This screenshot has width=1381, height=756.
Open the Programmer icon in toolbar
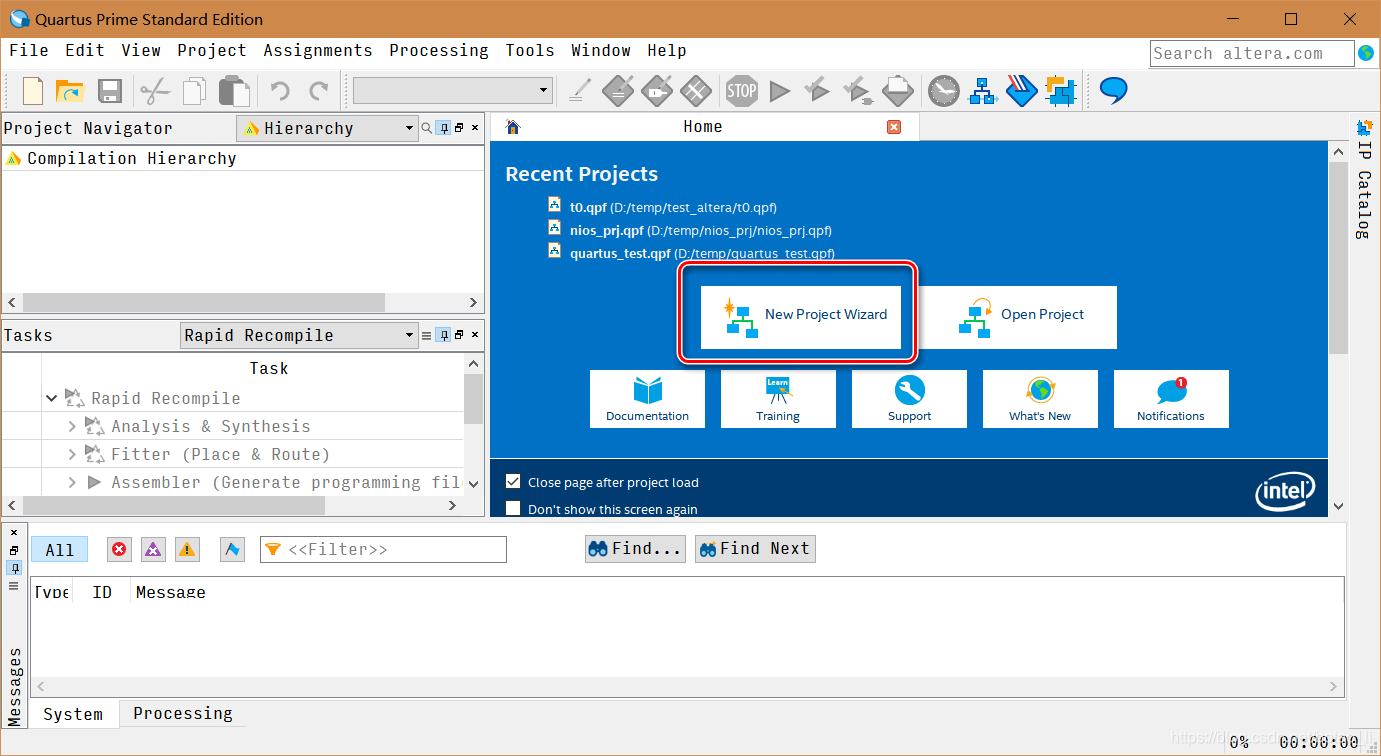1021,91
